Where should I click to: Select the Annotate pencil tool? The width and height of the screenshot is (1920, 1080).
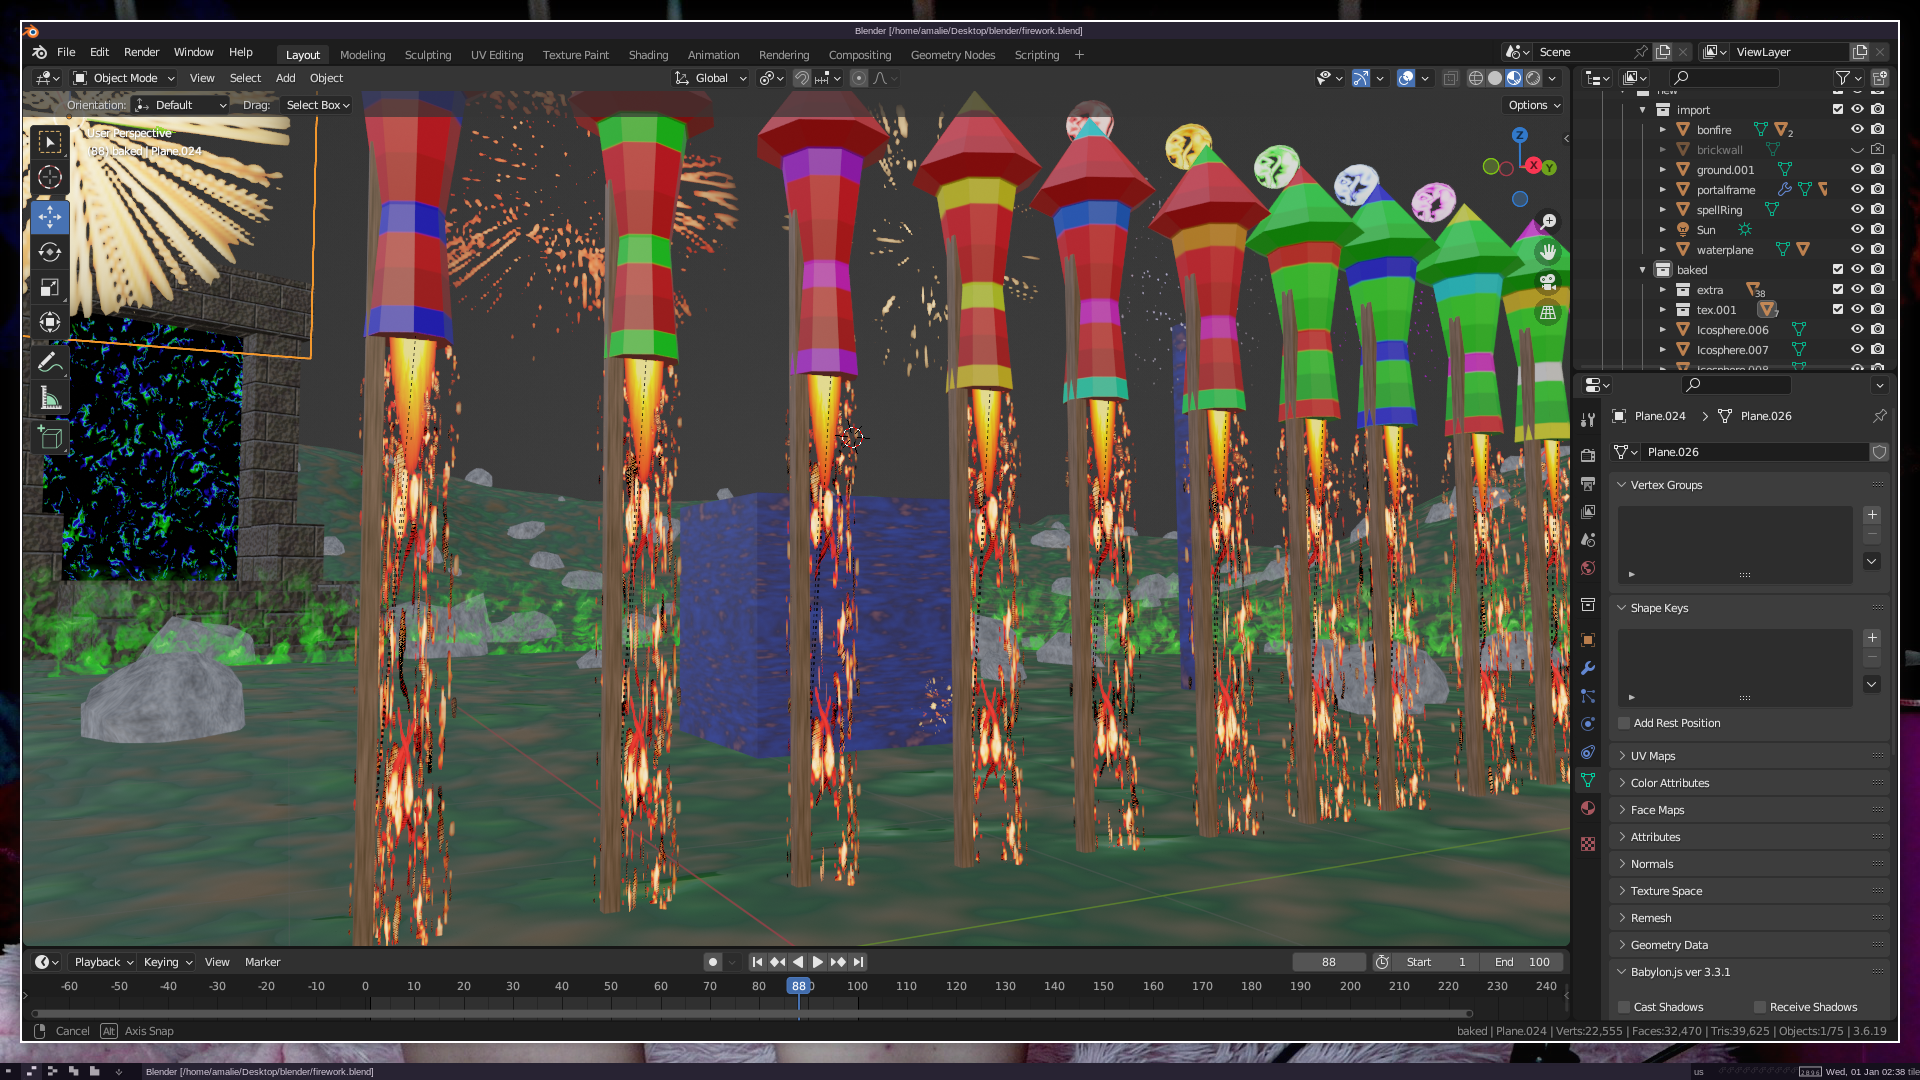point(49,363)
